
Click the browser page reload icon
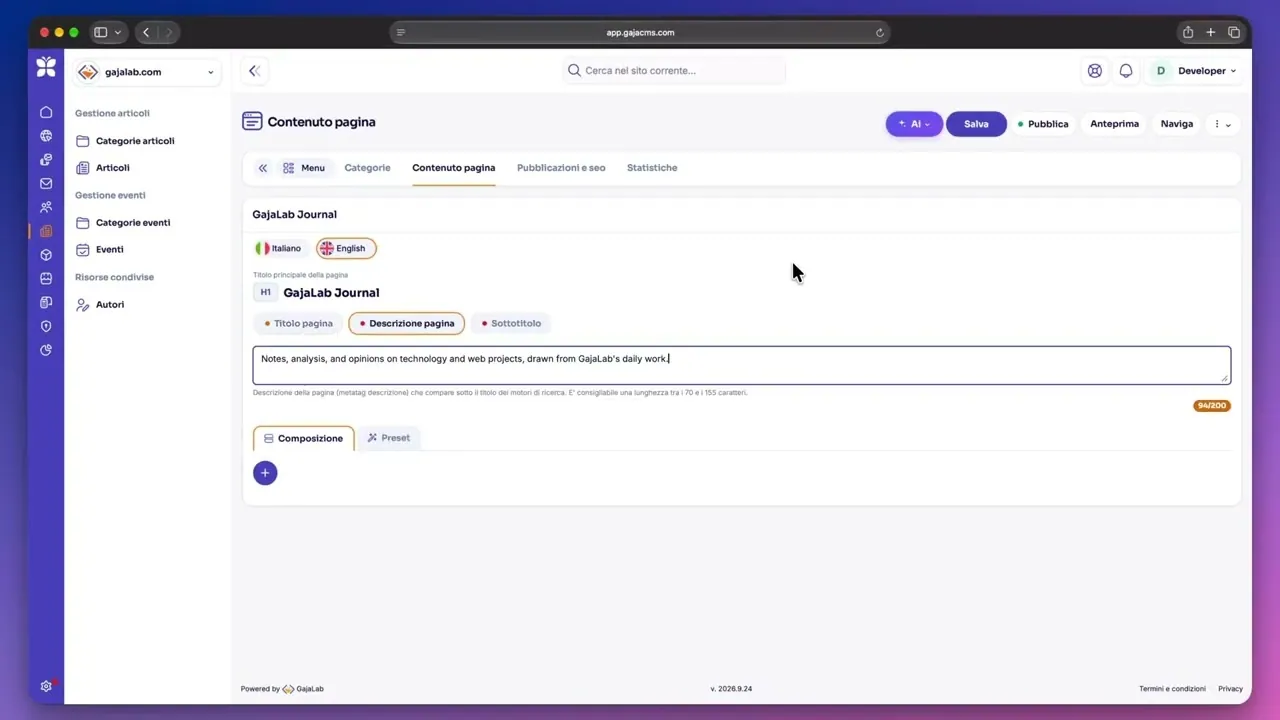tap(880, 32)
